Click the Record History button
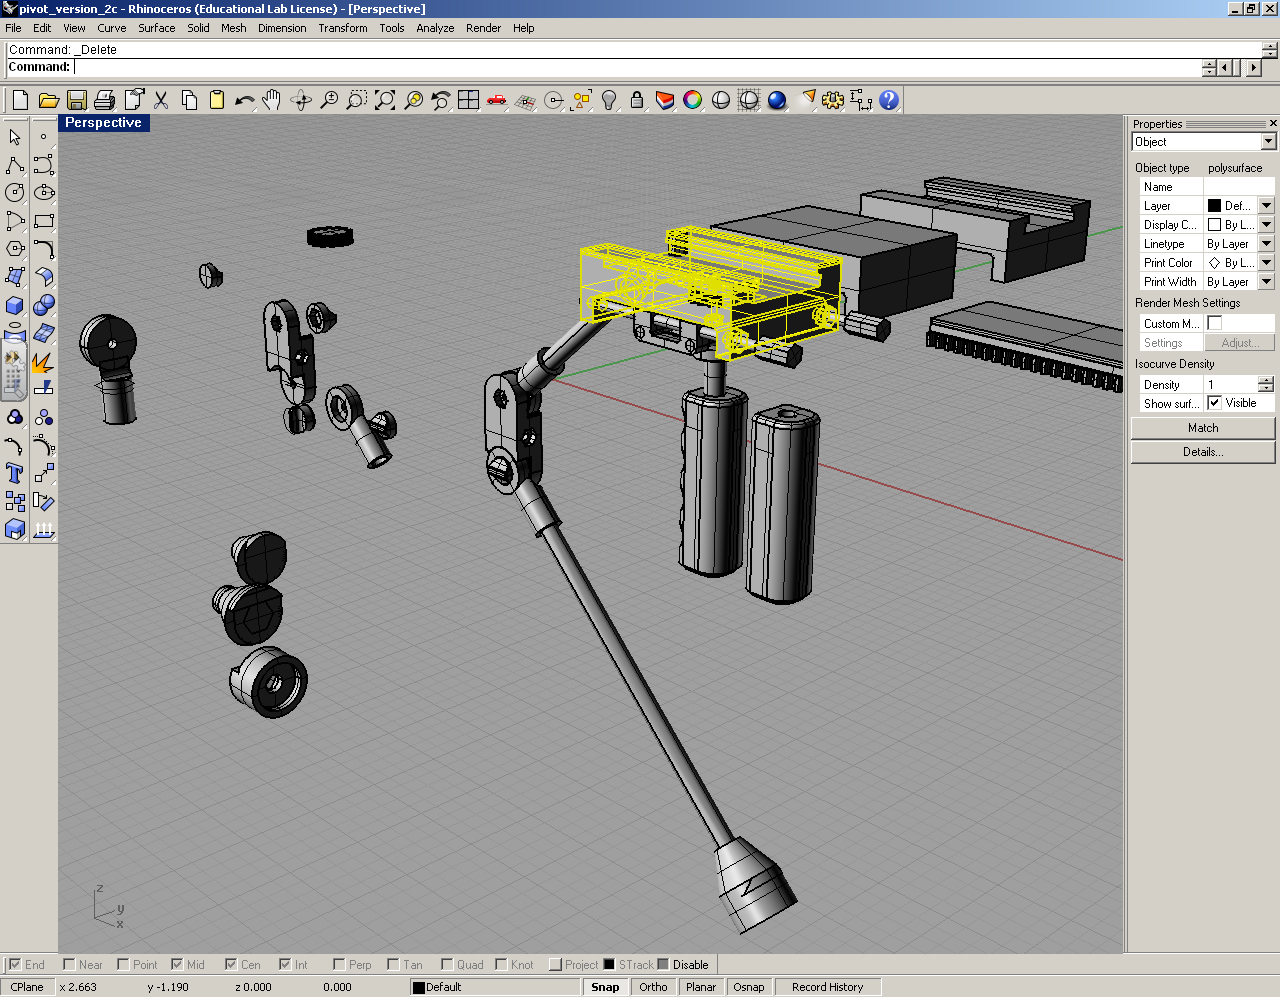 click(827, 987)
